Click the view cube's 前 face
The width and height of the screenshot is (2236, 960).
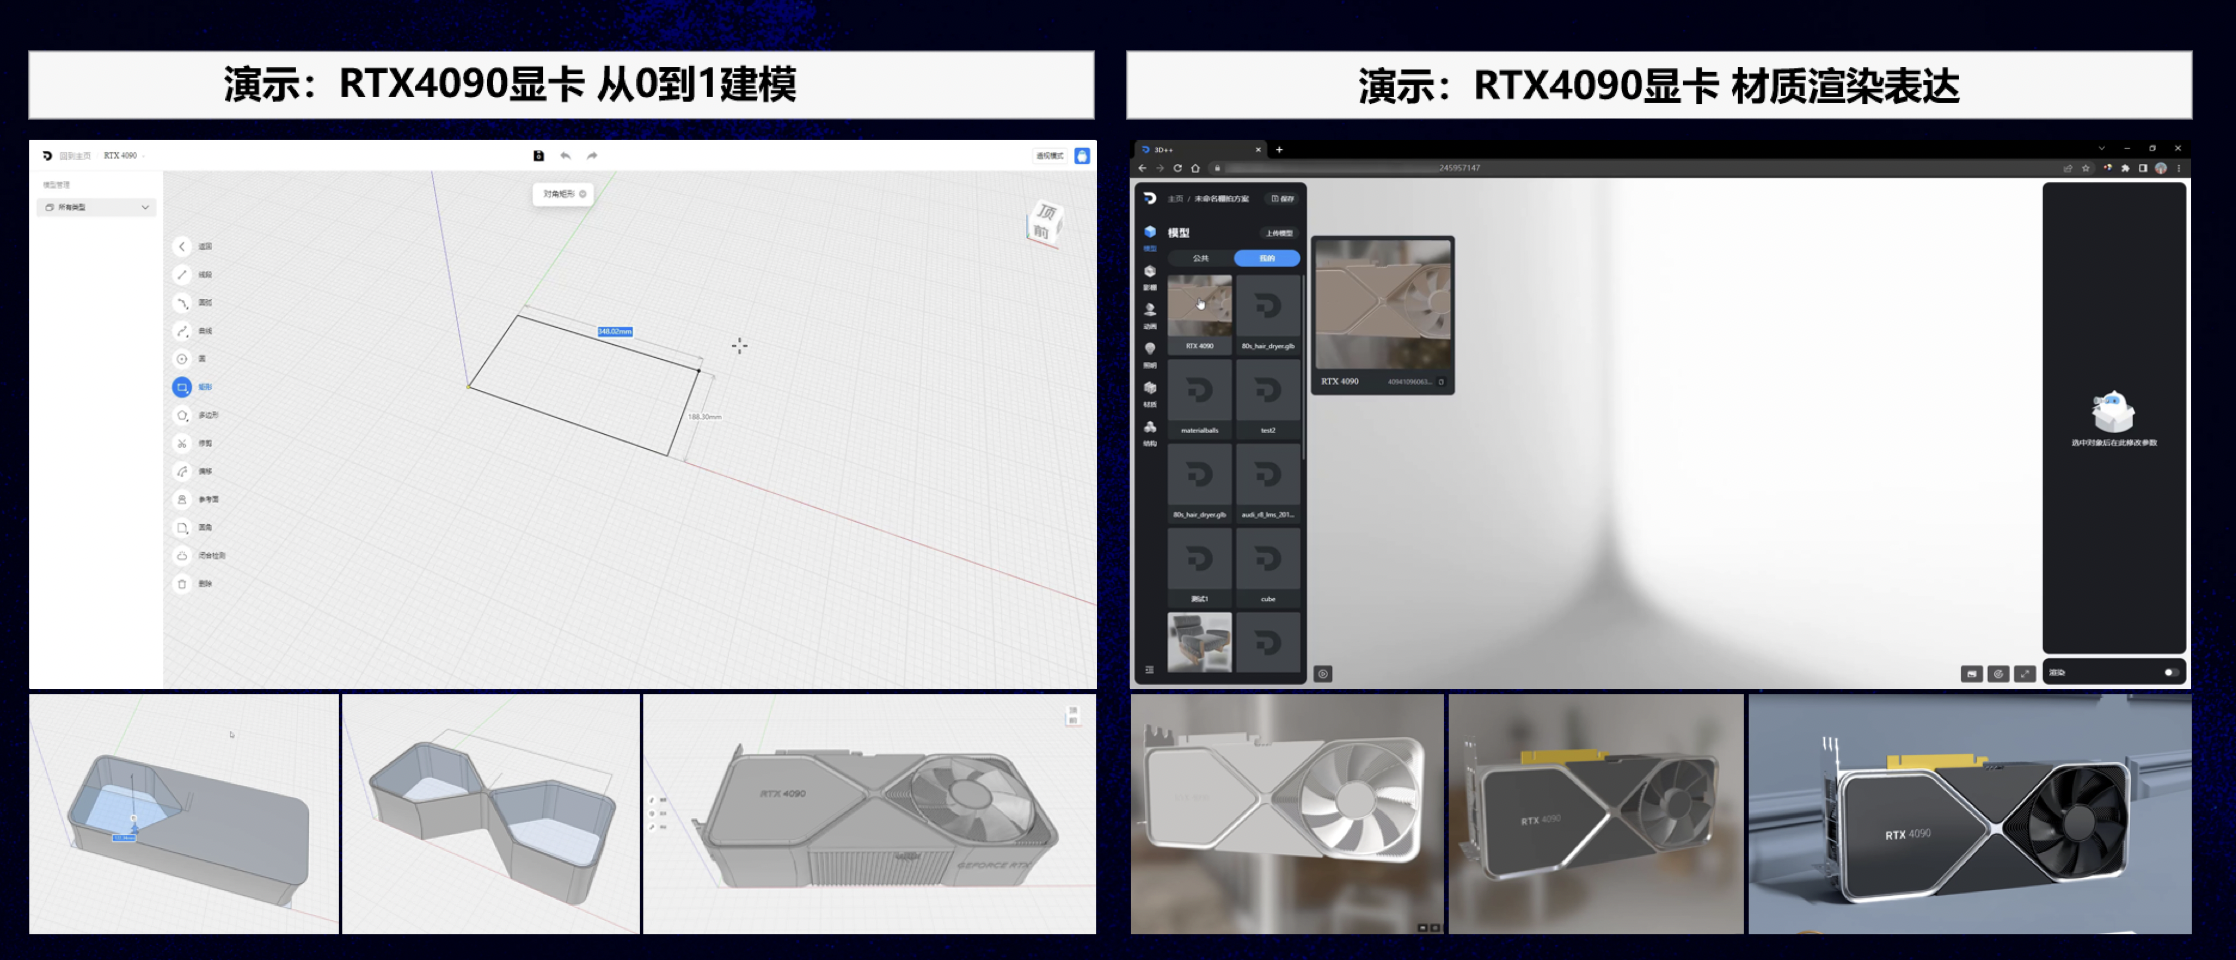[1042, 232]
